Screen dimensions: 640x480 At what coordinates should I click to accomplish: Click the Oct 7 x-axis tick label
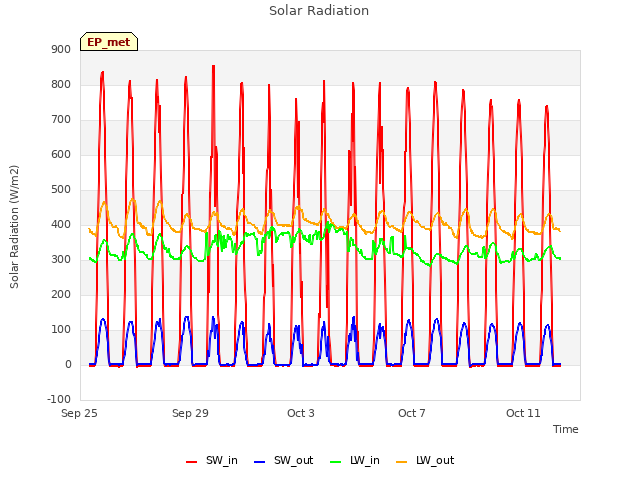(x=412, y=413)
